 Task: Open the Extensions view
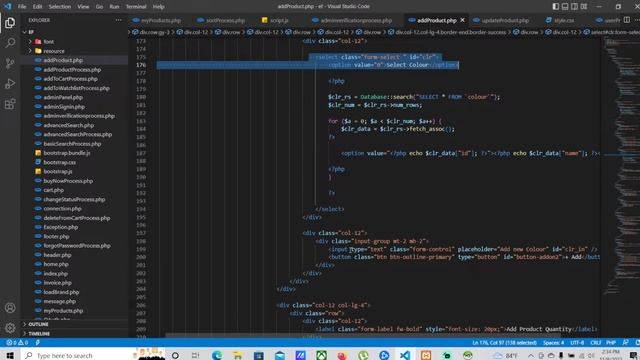click(x=10, y=104)
